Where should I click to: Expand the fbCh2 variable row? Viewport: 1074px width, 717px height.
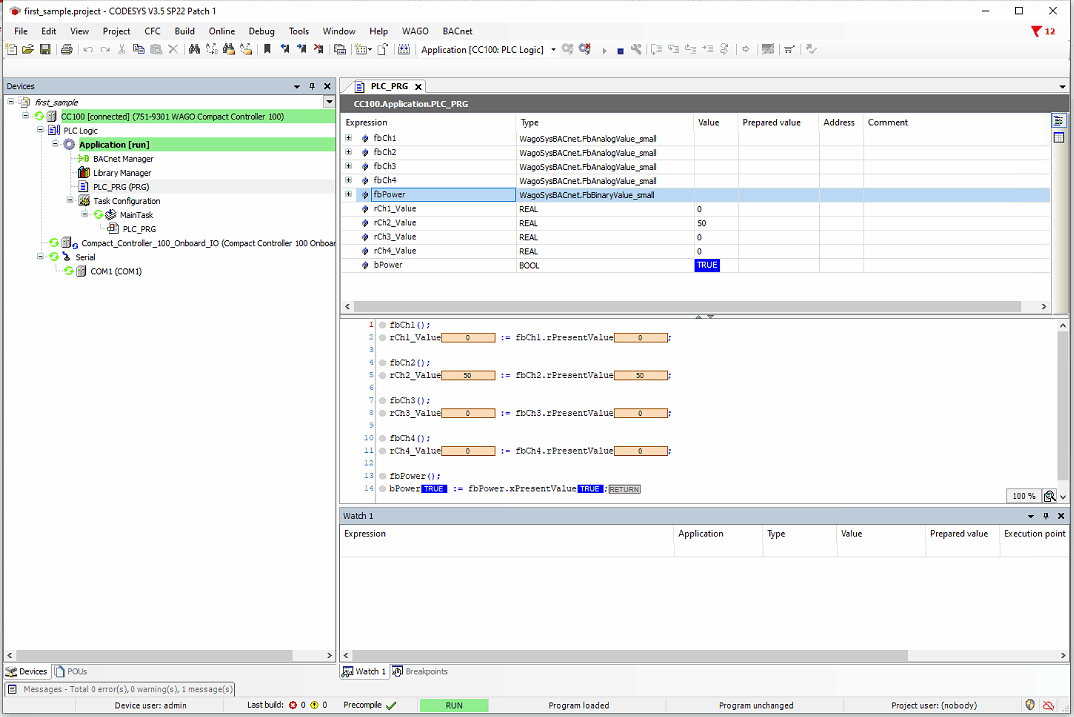[x=349, y=152]
